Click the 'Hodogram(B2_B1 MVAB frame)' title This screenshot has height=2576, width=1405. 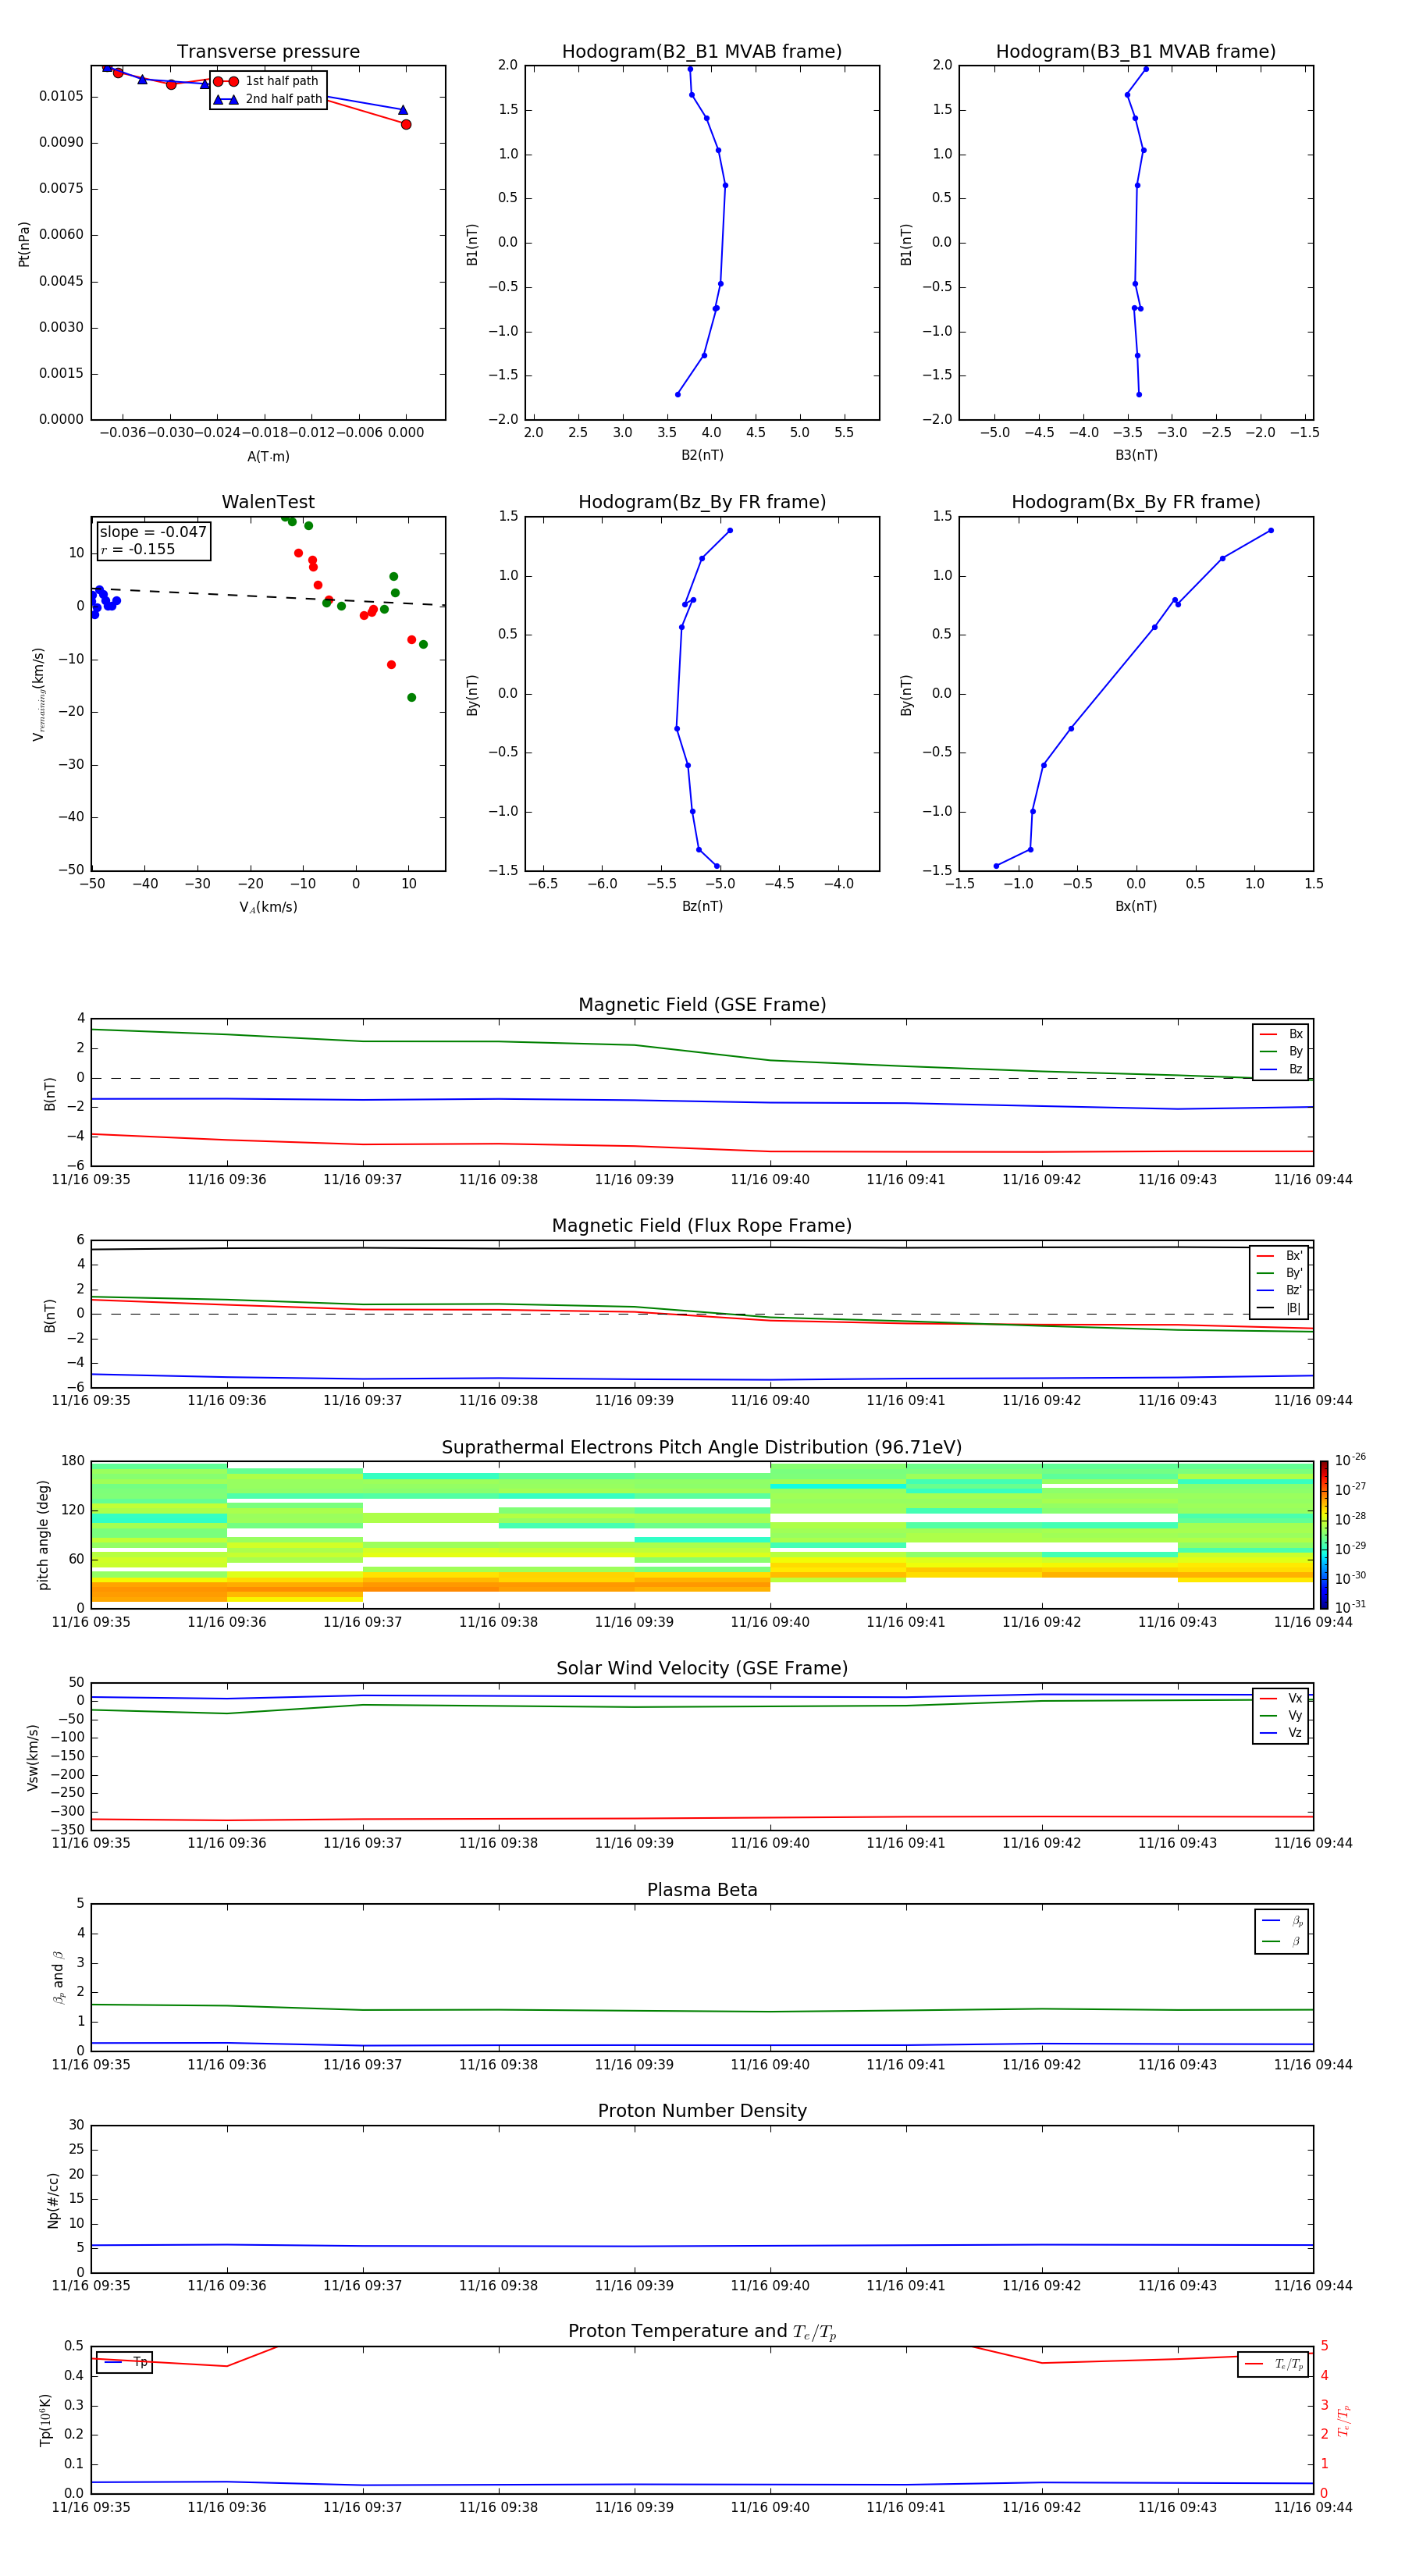point(702,52)
